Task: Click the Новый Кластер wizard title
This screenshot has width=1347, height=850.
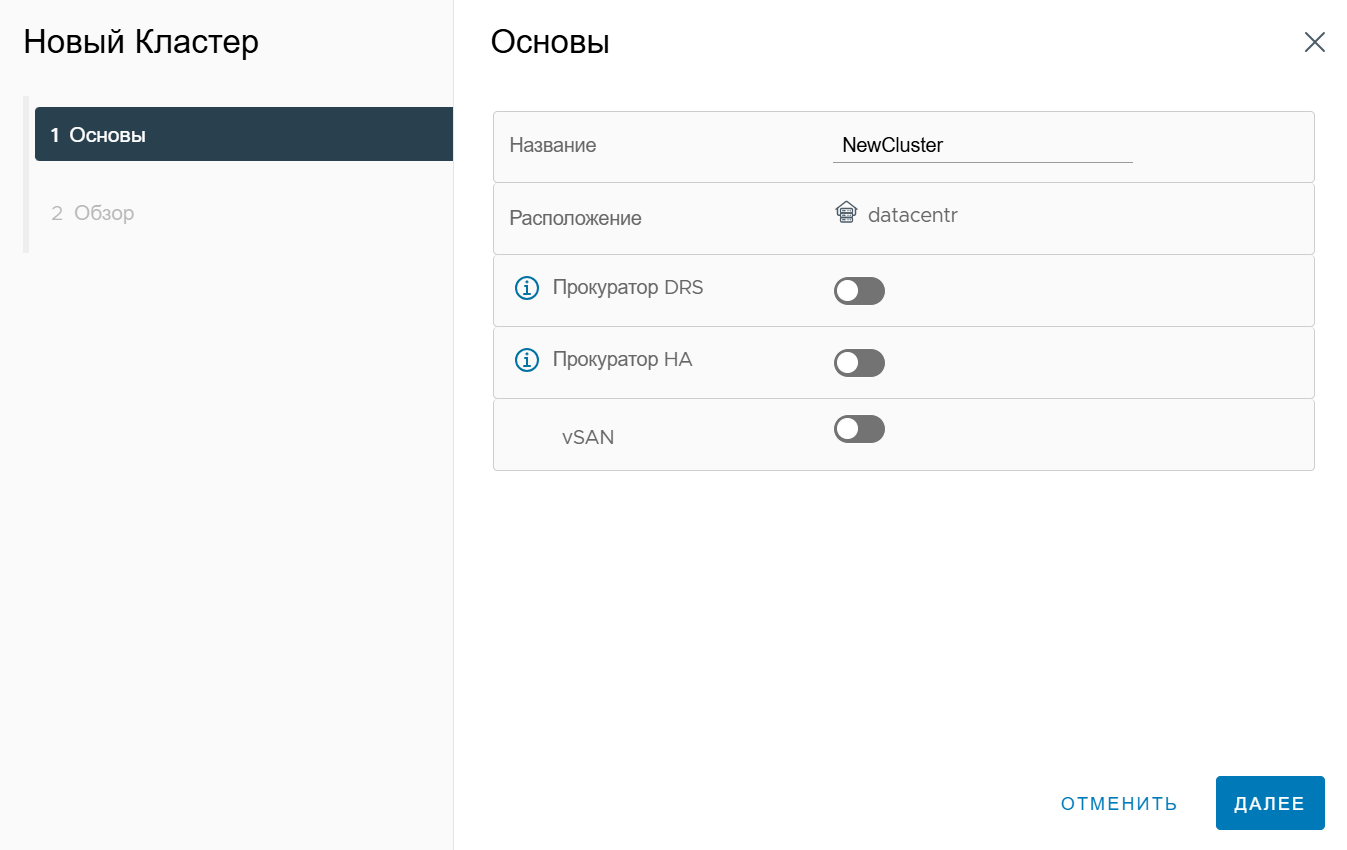Action: coord(141,42)
